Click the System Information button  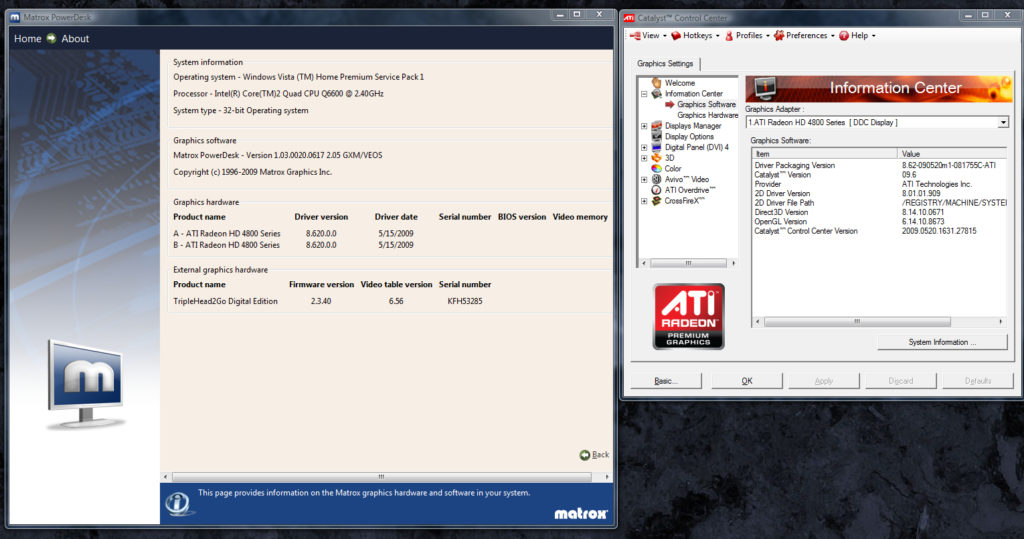tap(942, 342)
